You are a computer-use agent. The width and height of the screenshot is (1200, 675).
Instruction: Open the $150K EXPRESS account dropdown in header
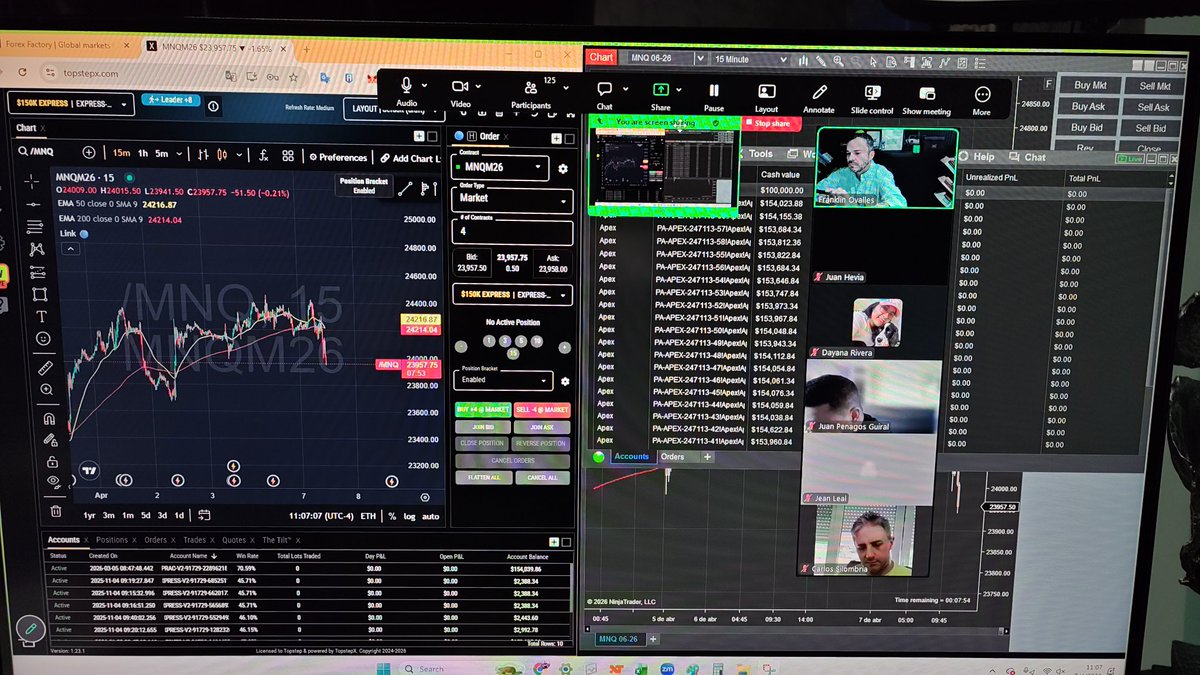tap(71, 103)
